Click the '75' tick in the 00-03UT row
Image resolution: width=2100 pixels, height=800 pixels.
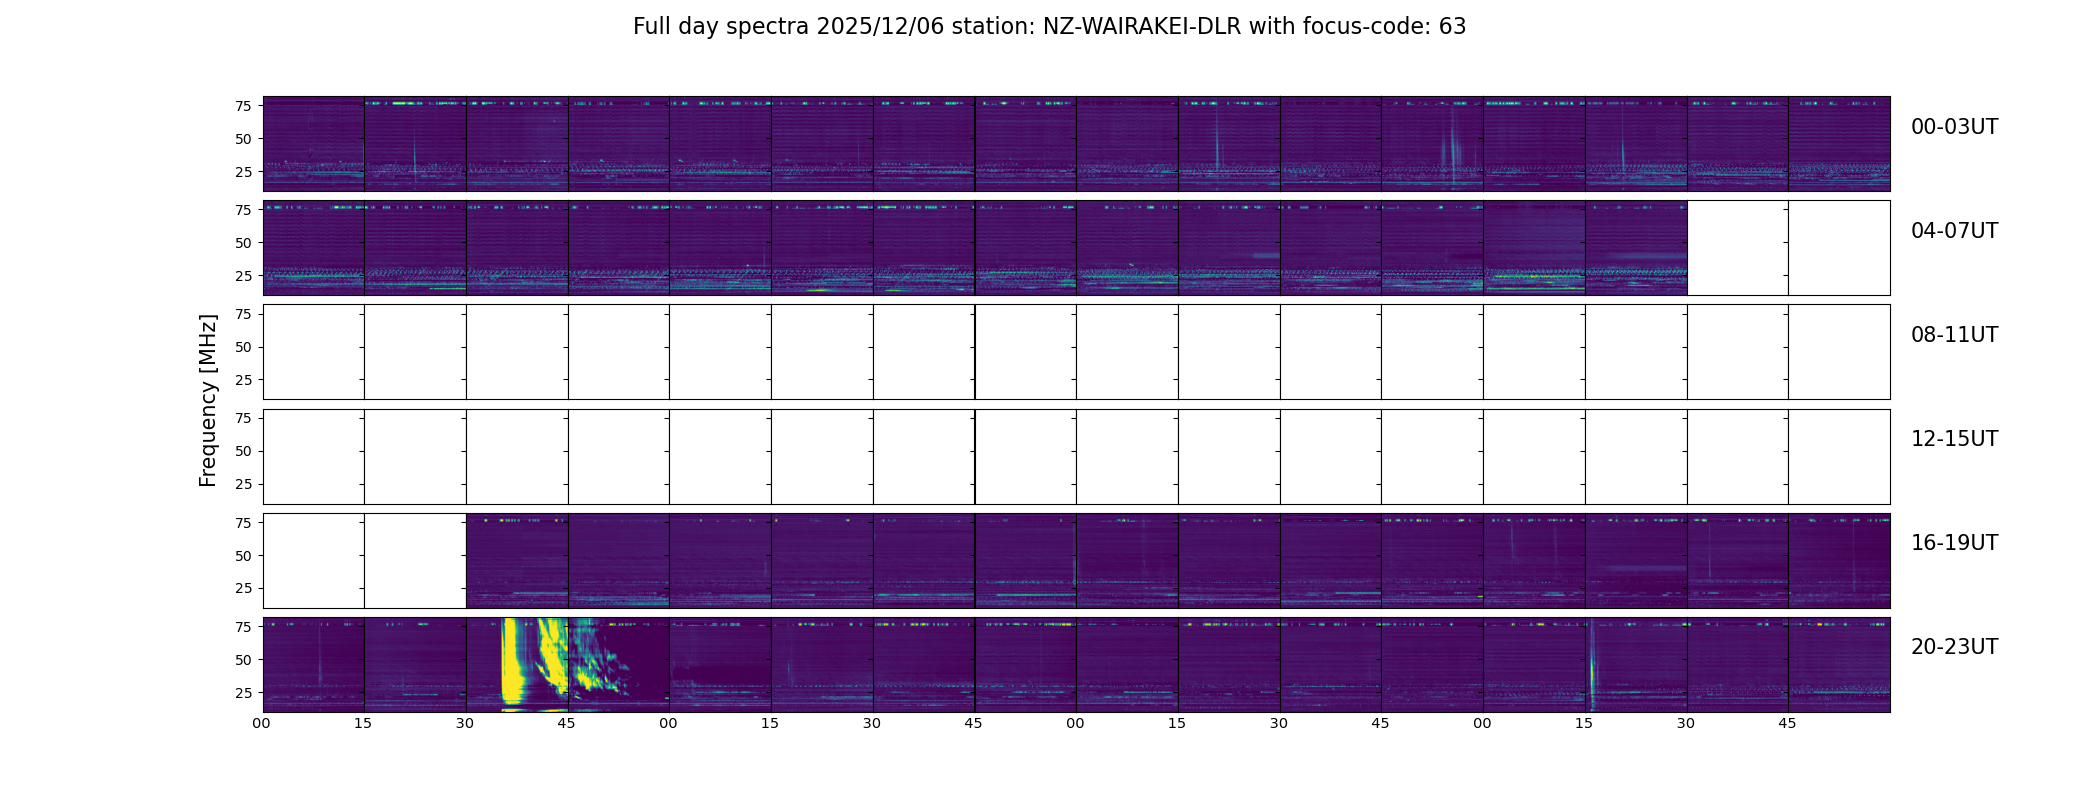243,106
